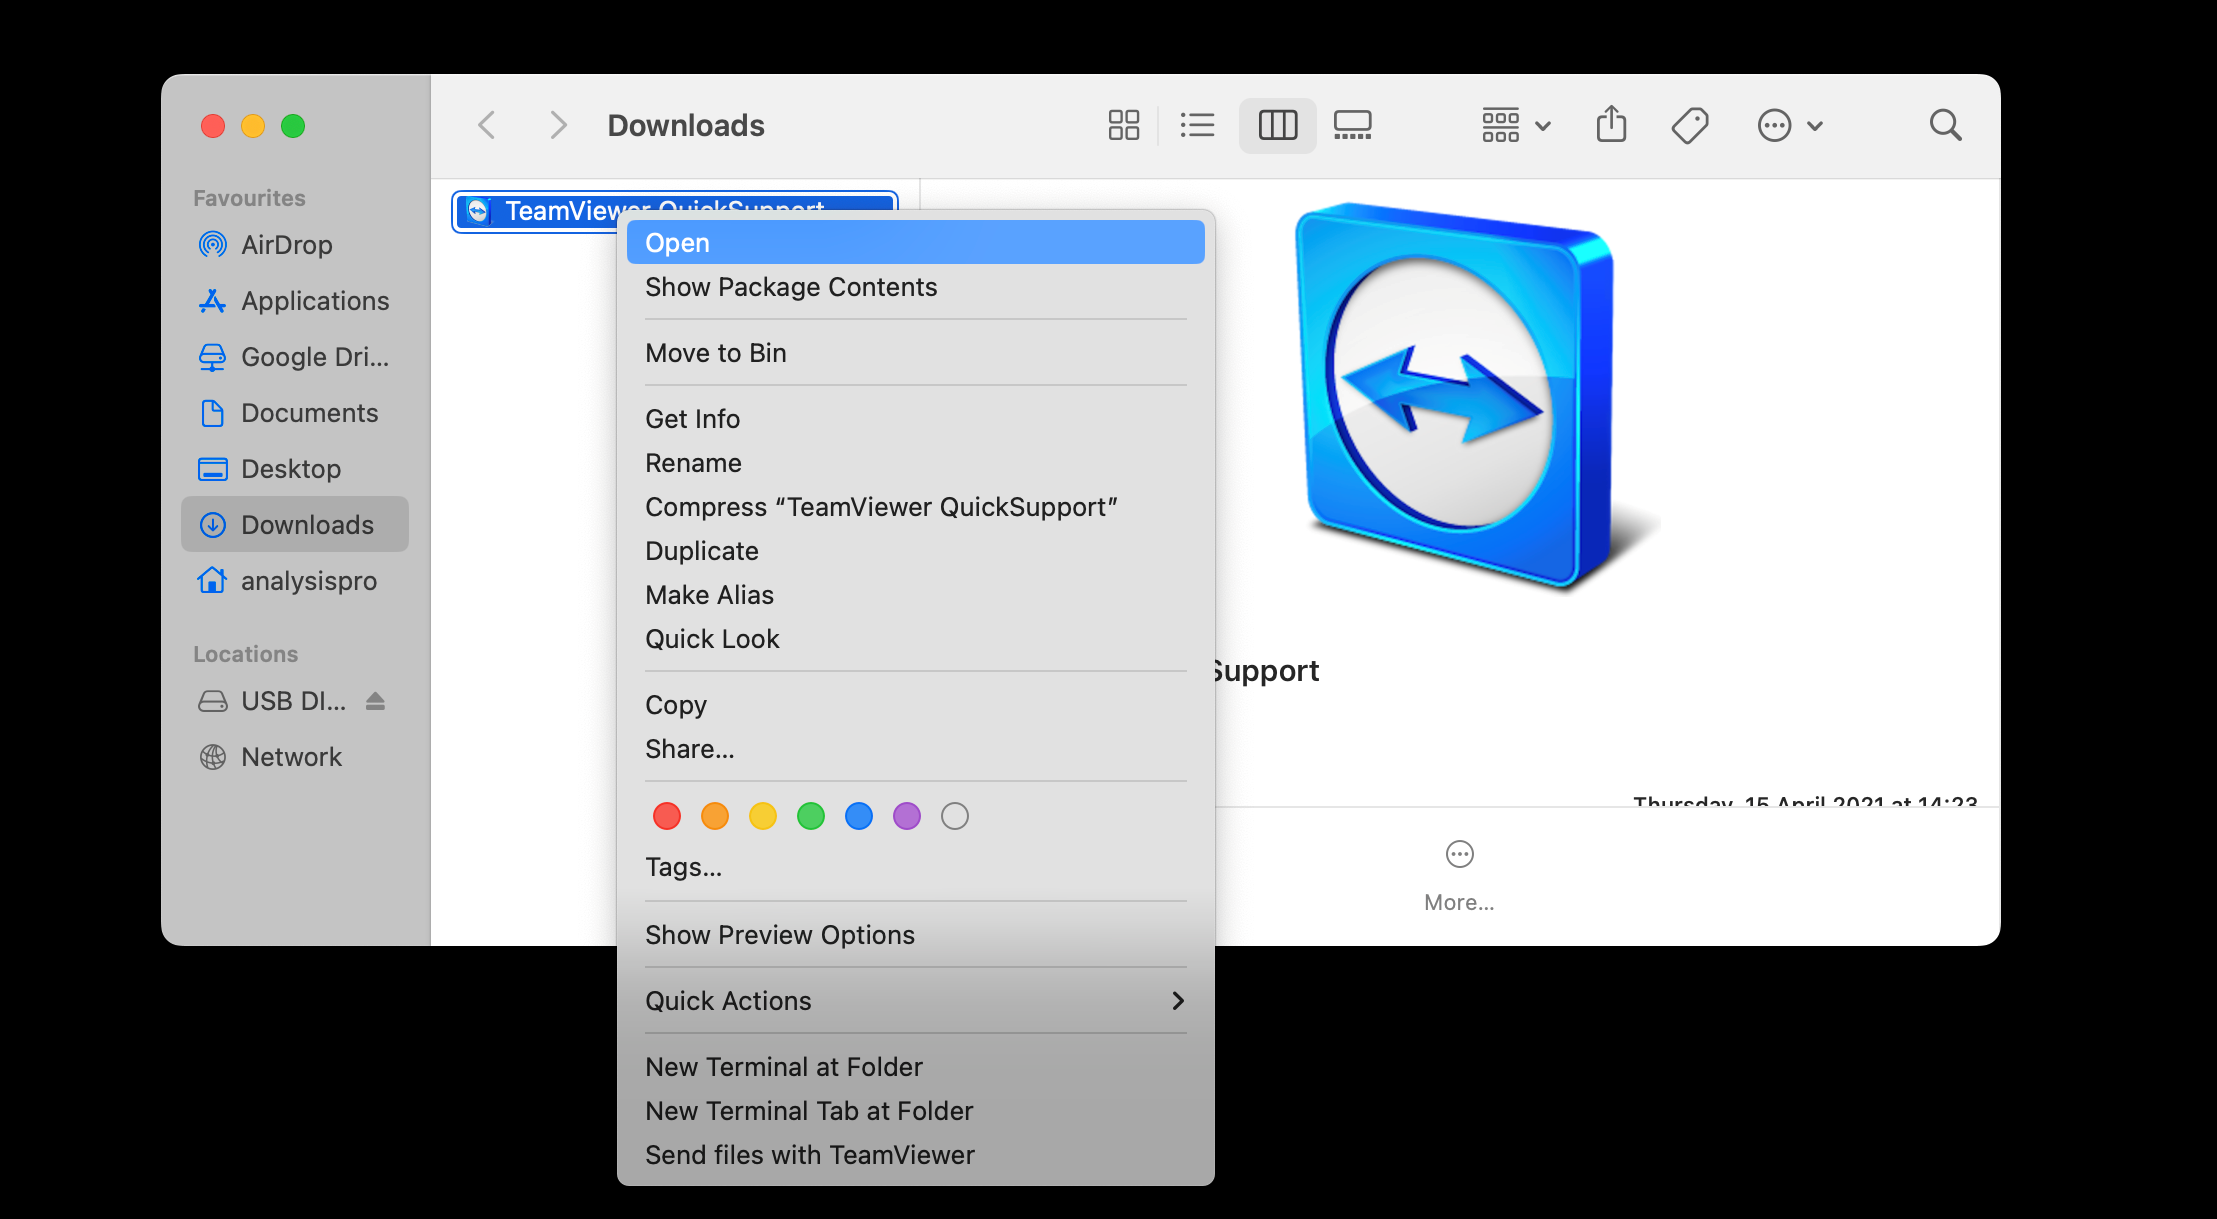Choose Make Alias

point(915,595)
